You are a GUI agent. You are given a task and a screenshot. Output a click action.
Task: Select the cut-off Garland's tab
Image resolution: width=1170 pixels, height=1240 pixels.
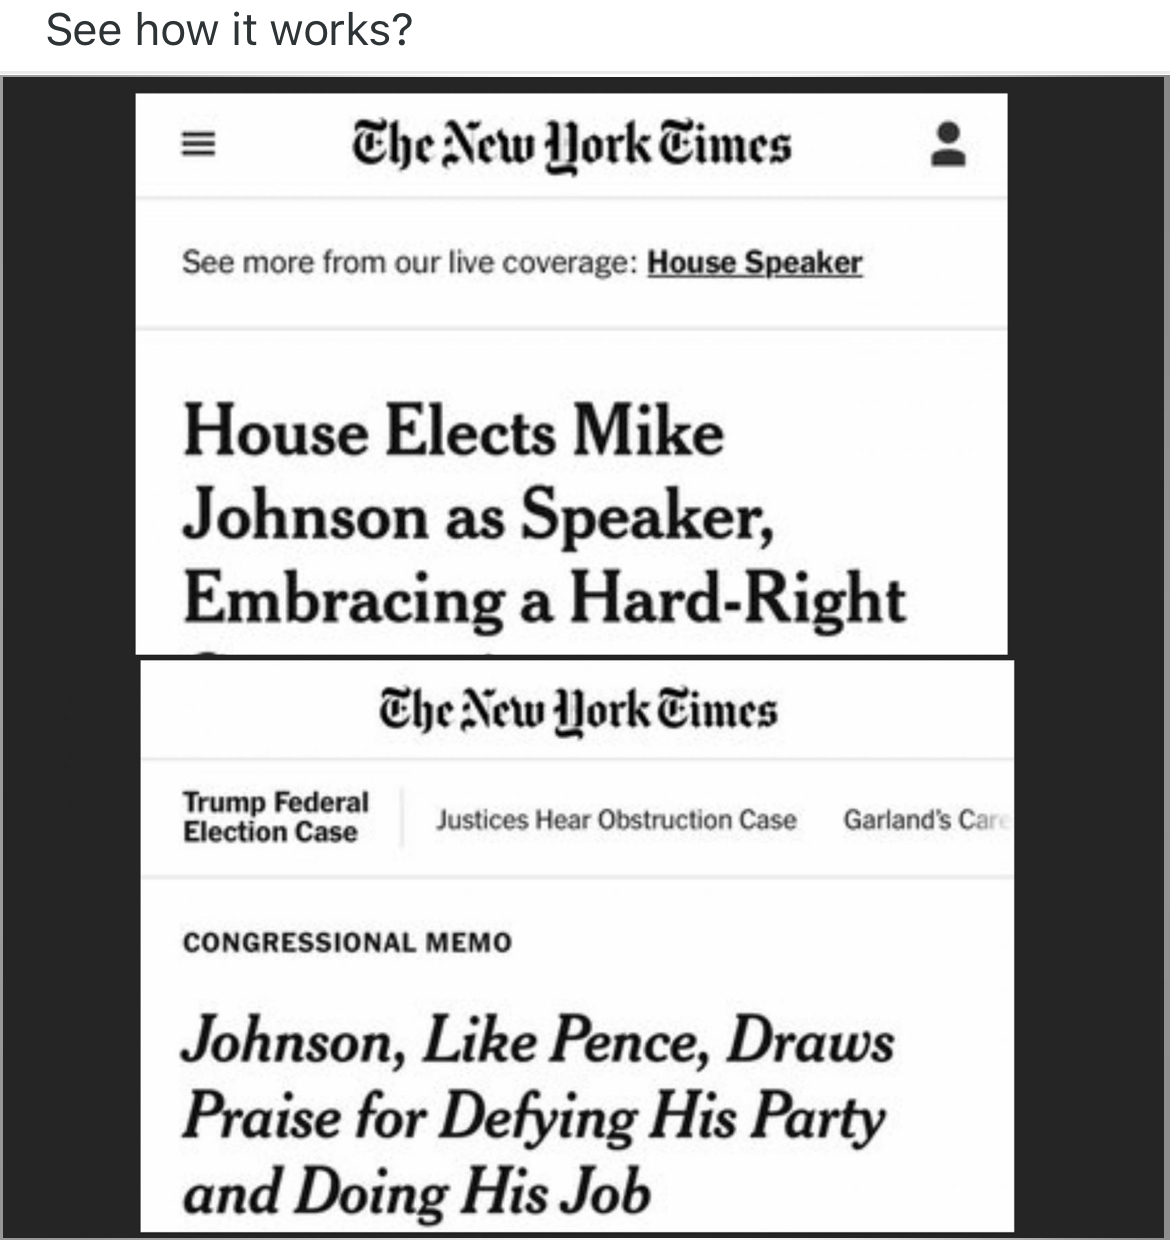click(x=923, y=820)
